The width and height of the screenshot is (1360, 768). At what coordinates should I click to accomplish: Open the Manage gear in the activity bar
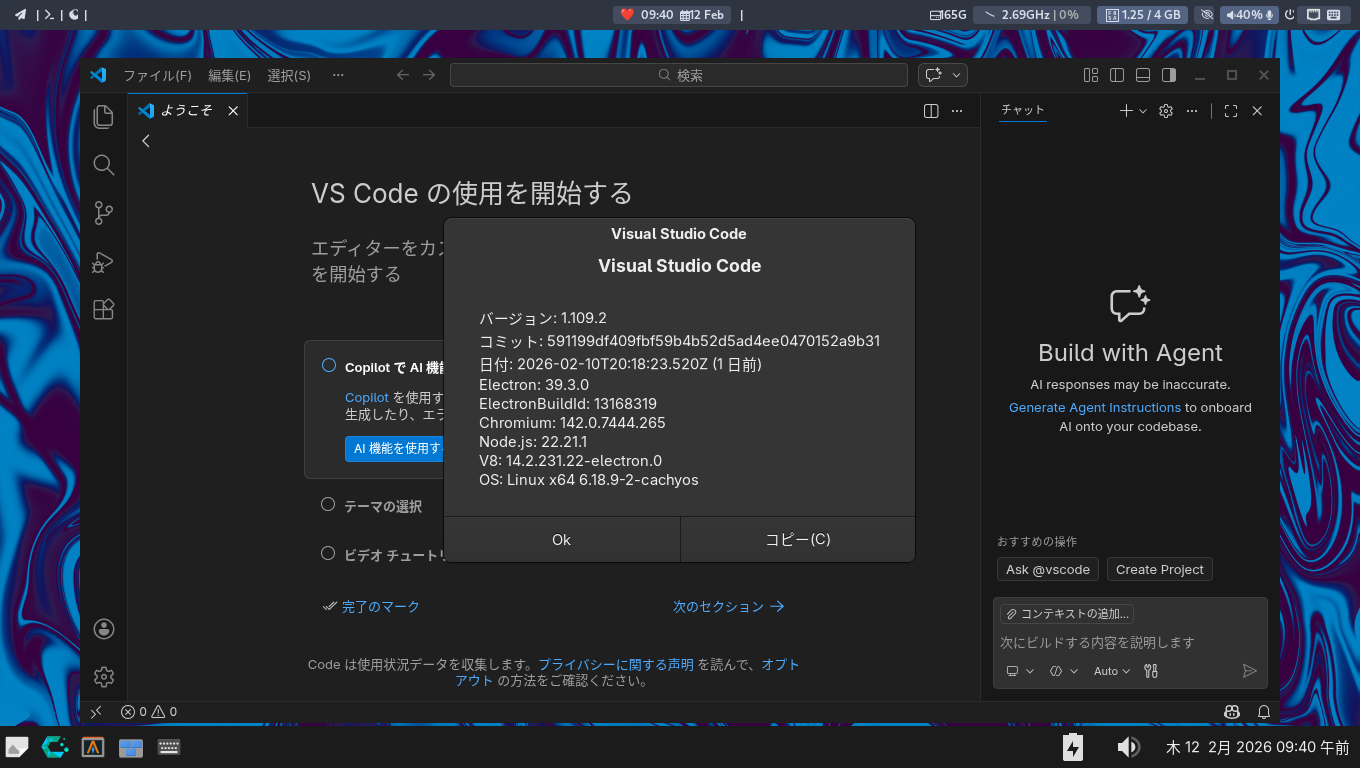(103, 677)
